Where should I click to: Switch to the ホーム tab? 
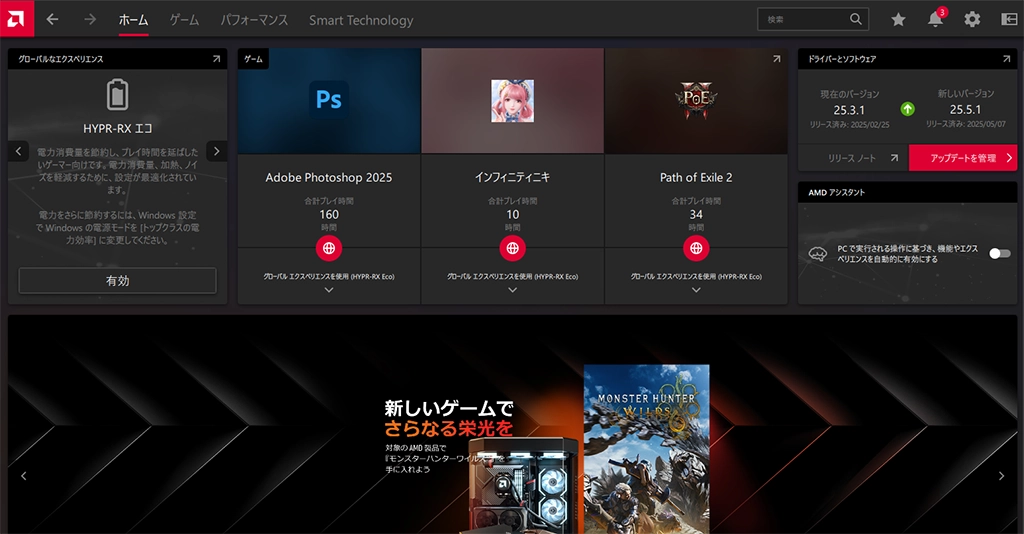click(x=133, y=20)
